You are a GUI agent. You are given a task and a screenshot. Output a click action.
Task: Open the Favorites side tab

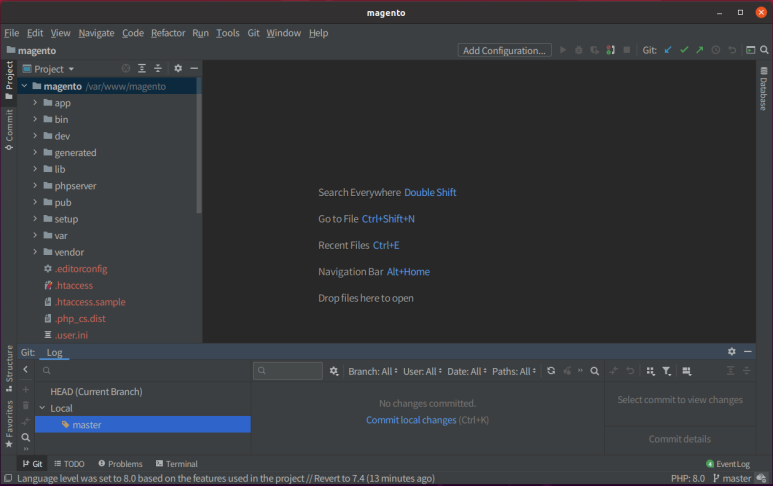click(9, 424)
